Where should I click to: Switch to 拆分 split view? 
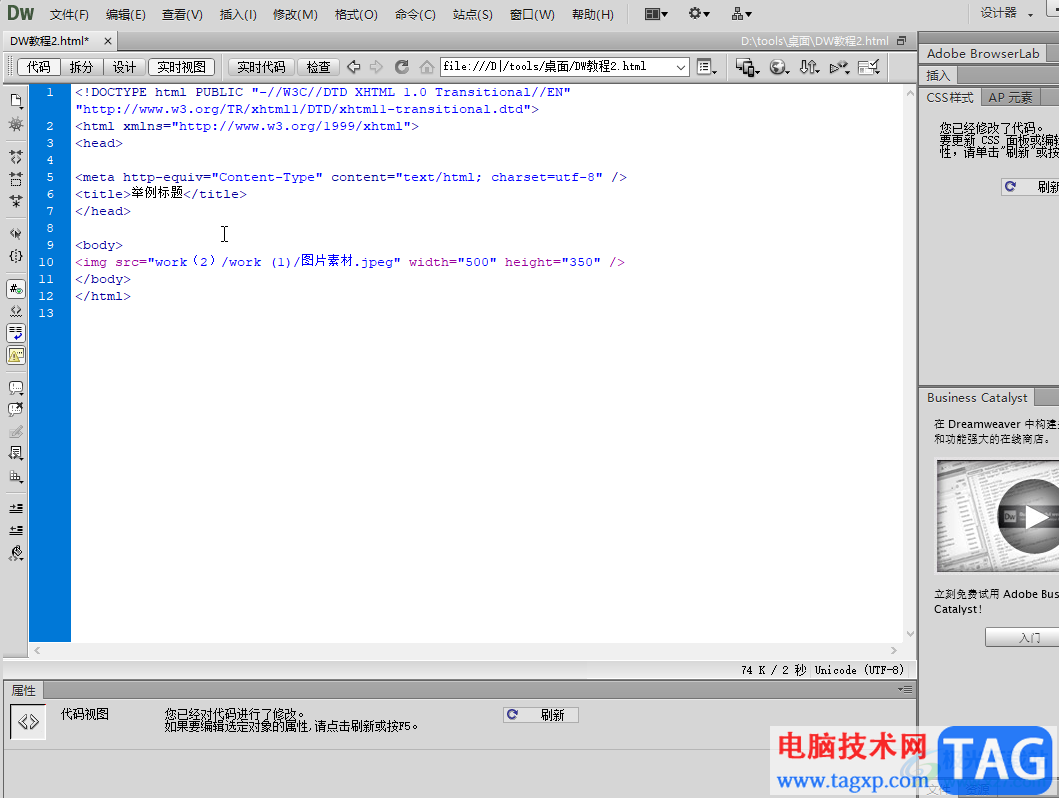81,67
